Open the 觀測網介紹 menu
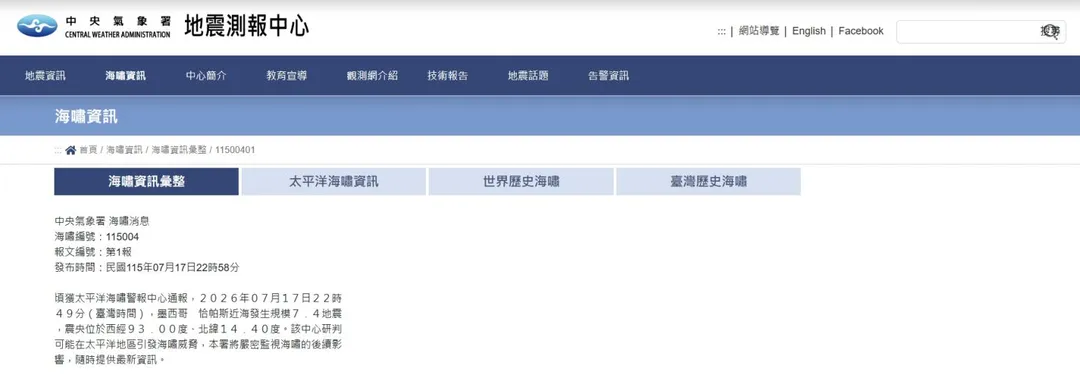The width and height of the screenshot is (1080, 378). pos(372,76)
